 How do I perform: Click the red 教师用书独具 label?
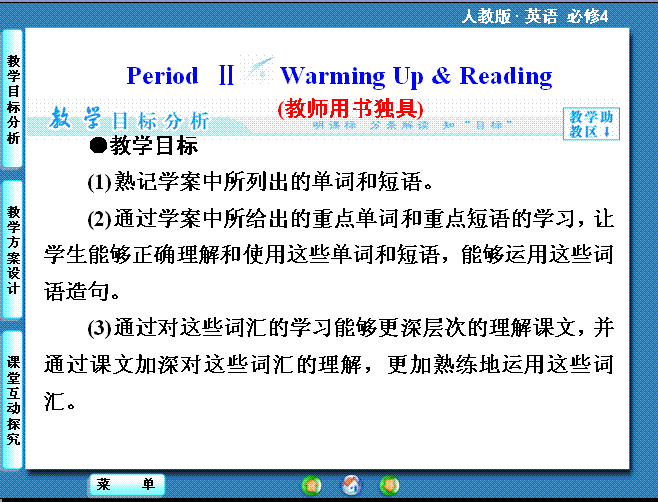pyautogui.click(x=351, y=108)
